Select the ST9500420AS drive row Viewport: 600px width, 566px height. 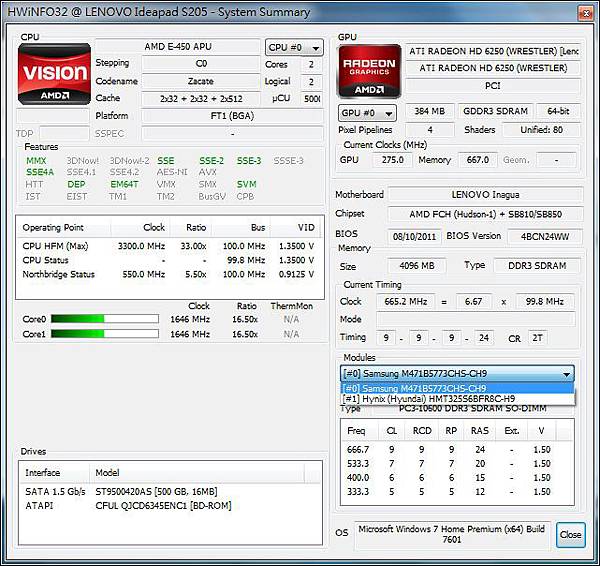[x=170, y=491]
